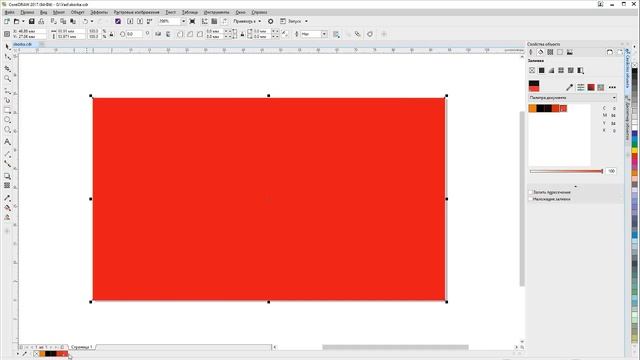The image size is (640, 360).
Task: Pick the orange swatch in the document palette
Action: point(532,108)
